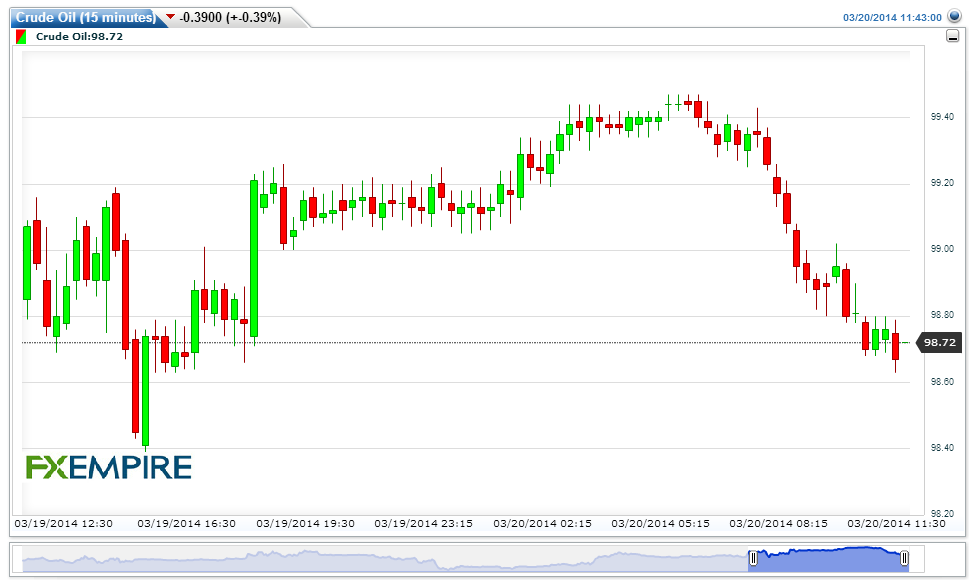
Task: Grab the right handle of the range slider
Action: [904, 558]
